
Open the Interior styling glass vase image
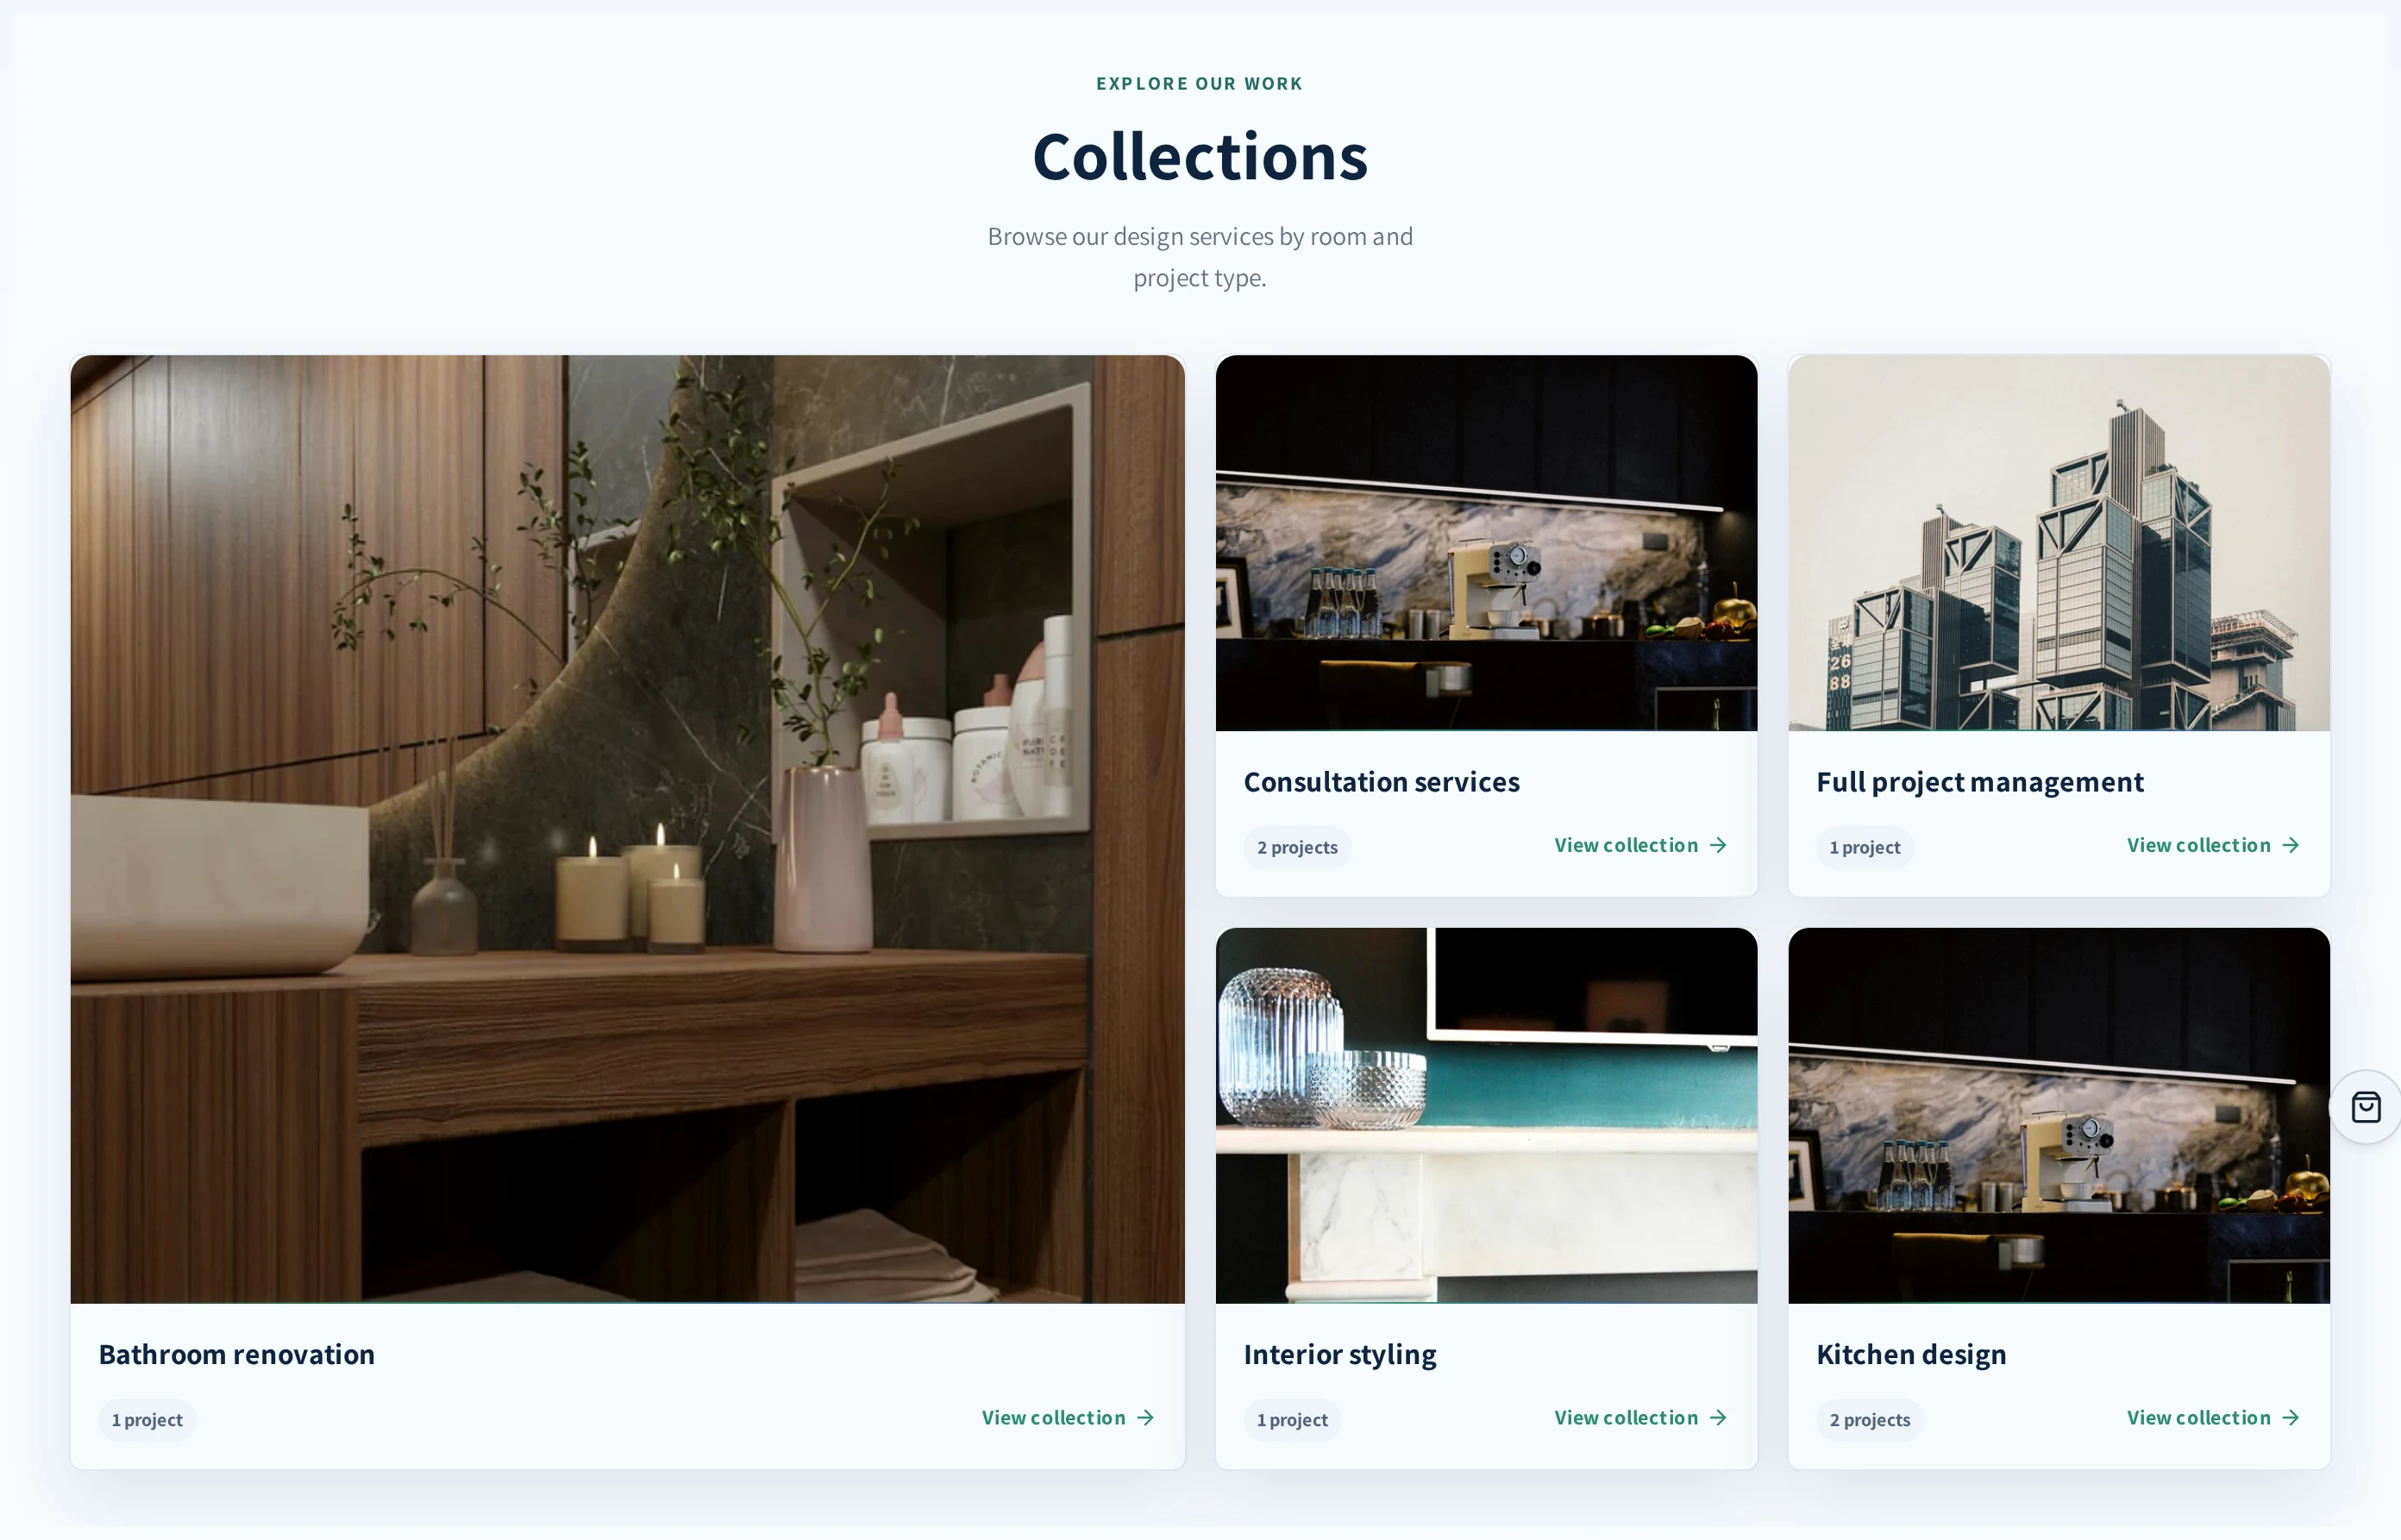(1486, 1116)
